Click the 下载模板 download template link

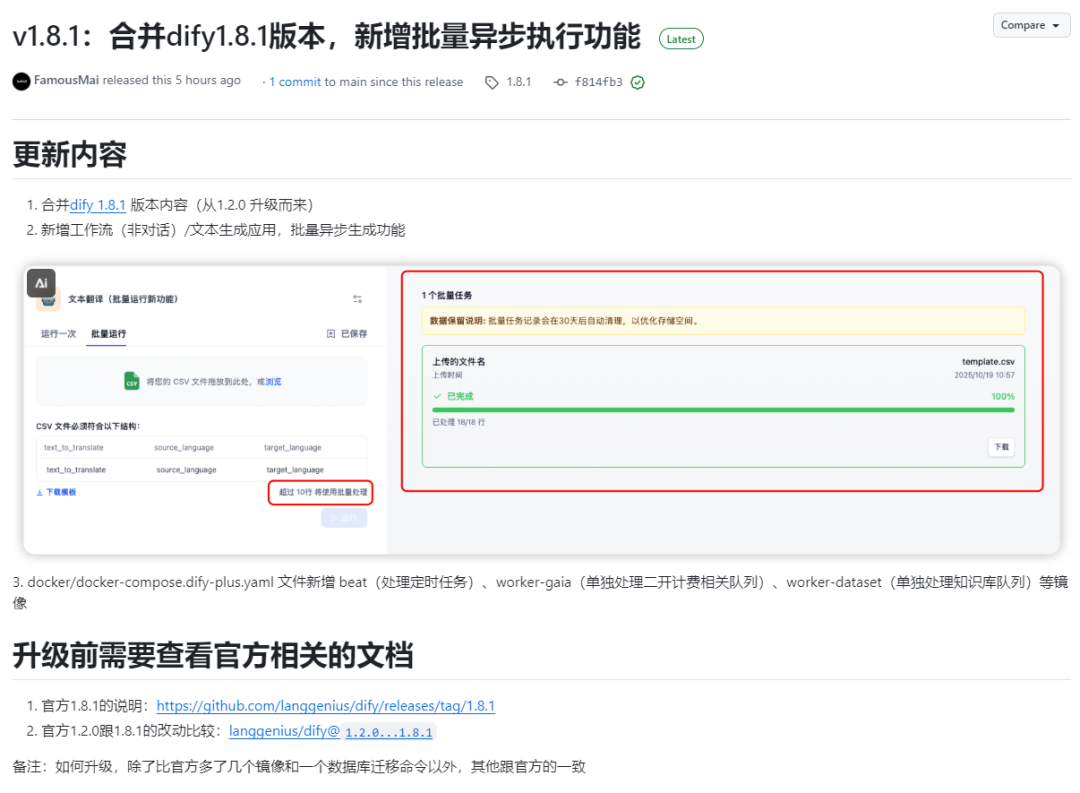56,492
